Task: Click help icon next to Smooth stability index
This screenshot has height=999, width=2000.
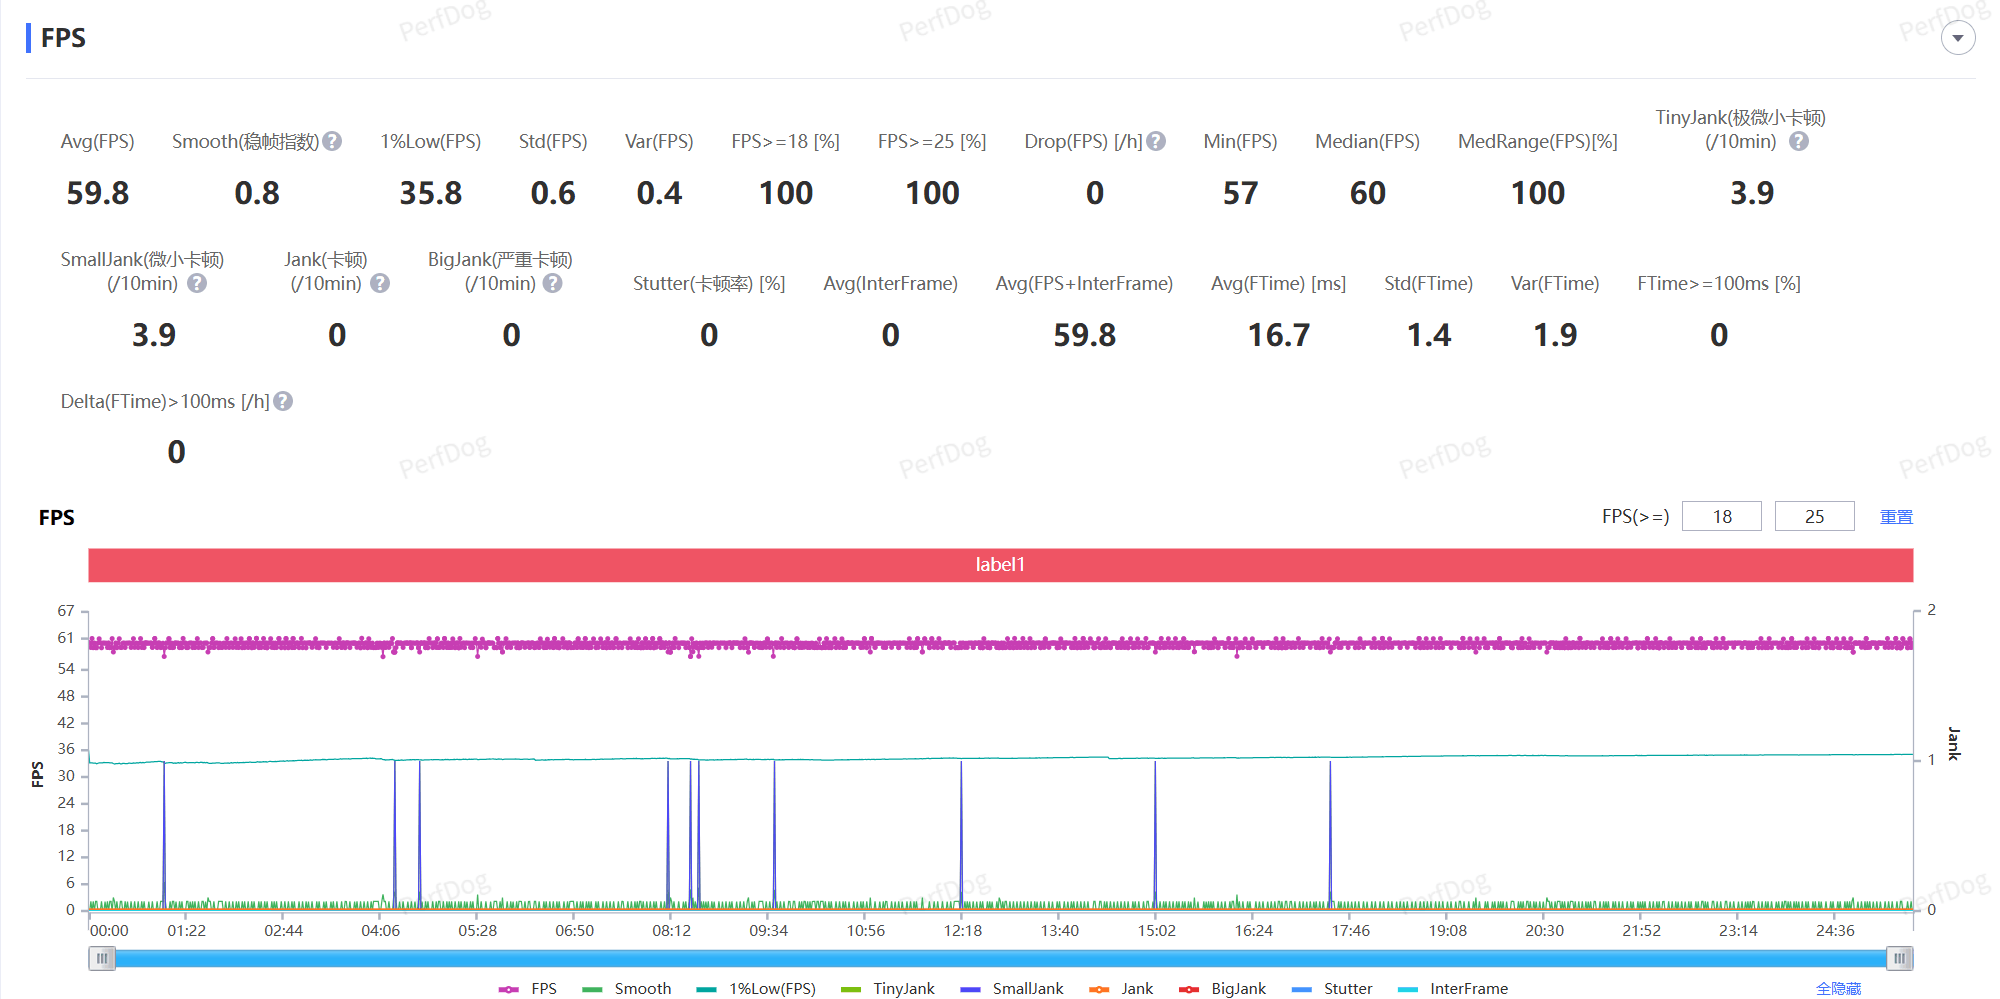Action: tap(332, 142)
